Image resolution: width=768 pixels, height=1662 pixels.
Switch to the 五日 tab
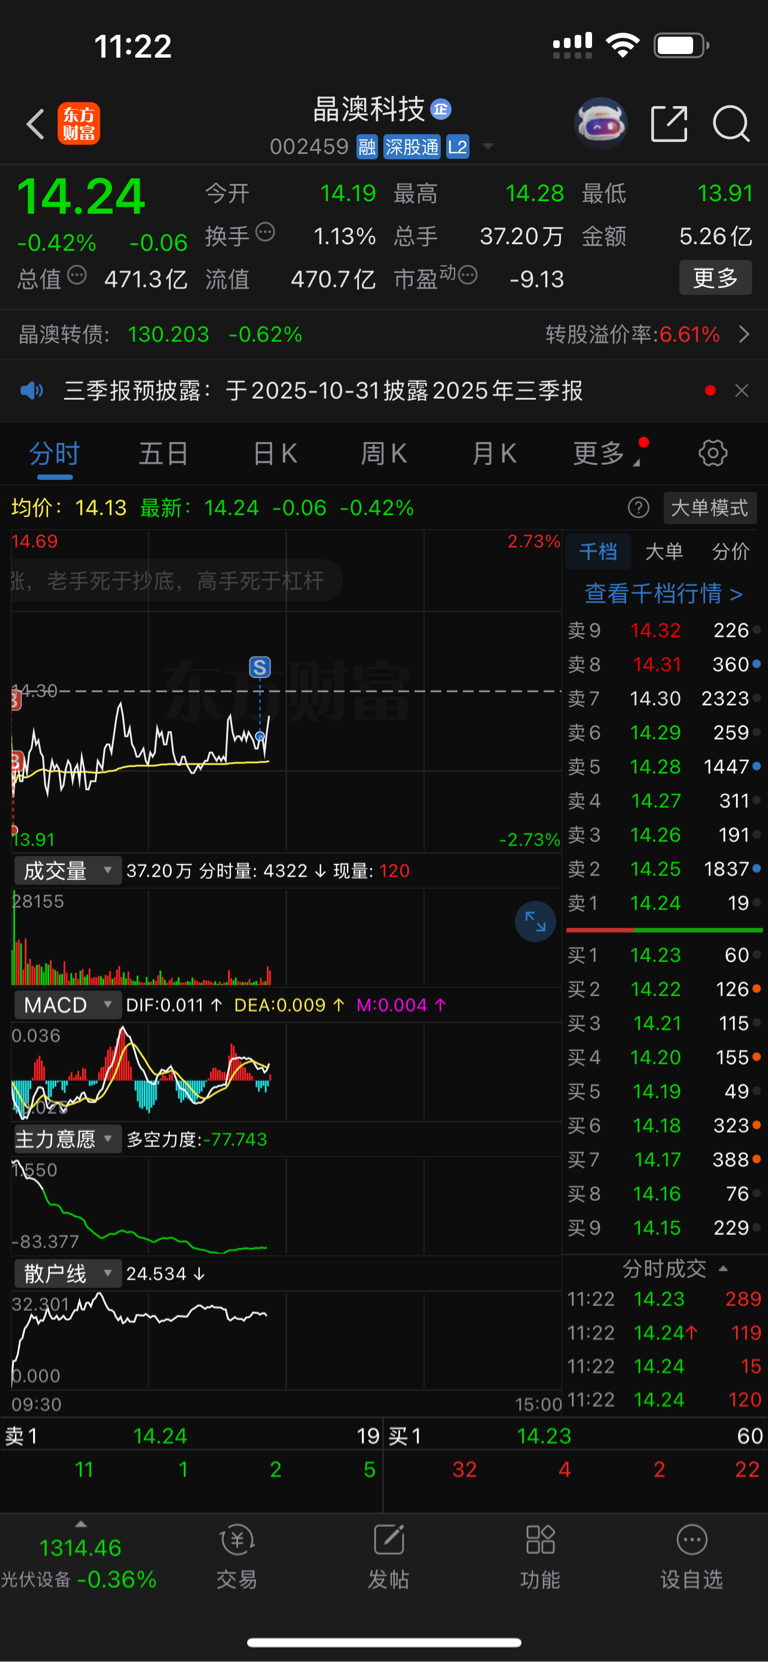click(163, 454)
